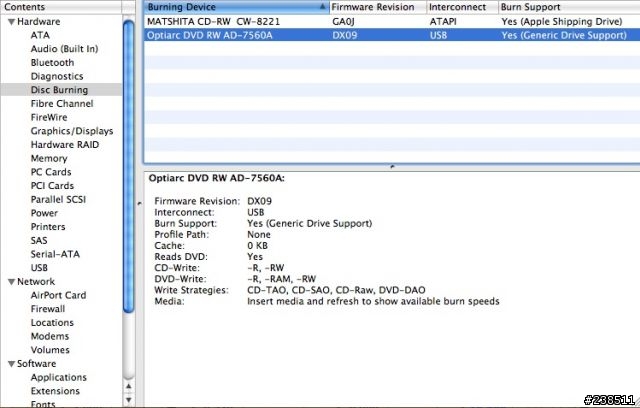Select Hardware RAID entry
Viewport: 640px width, 408px height.
coord(64,144)
